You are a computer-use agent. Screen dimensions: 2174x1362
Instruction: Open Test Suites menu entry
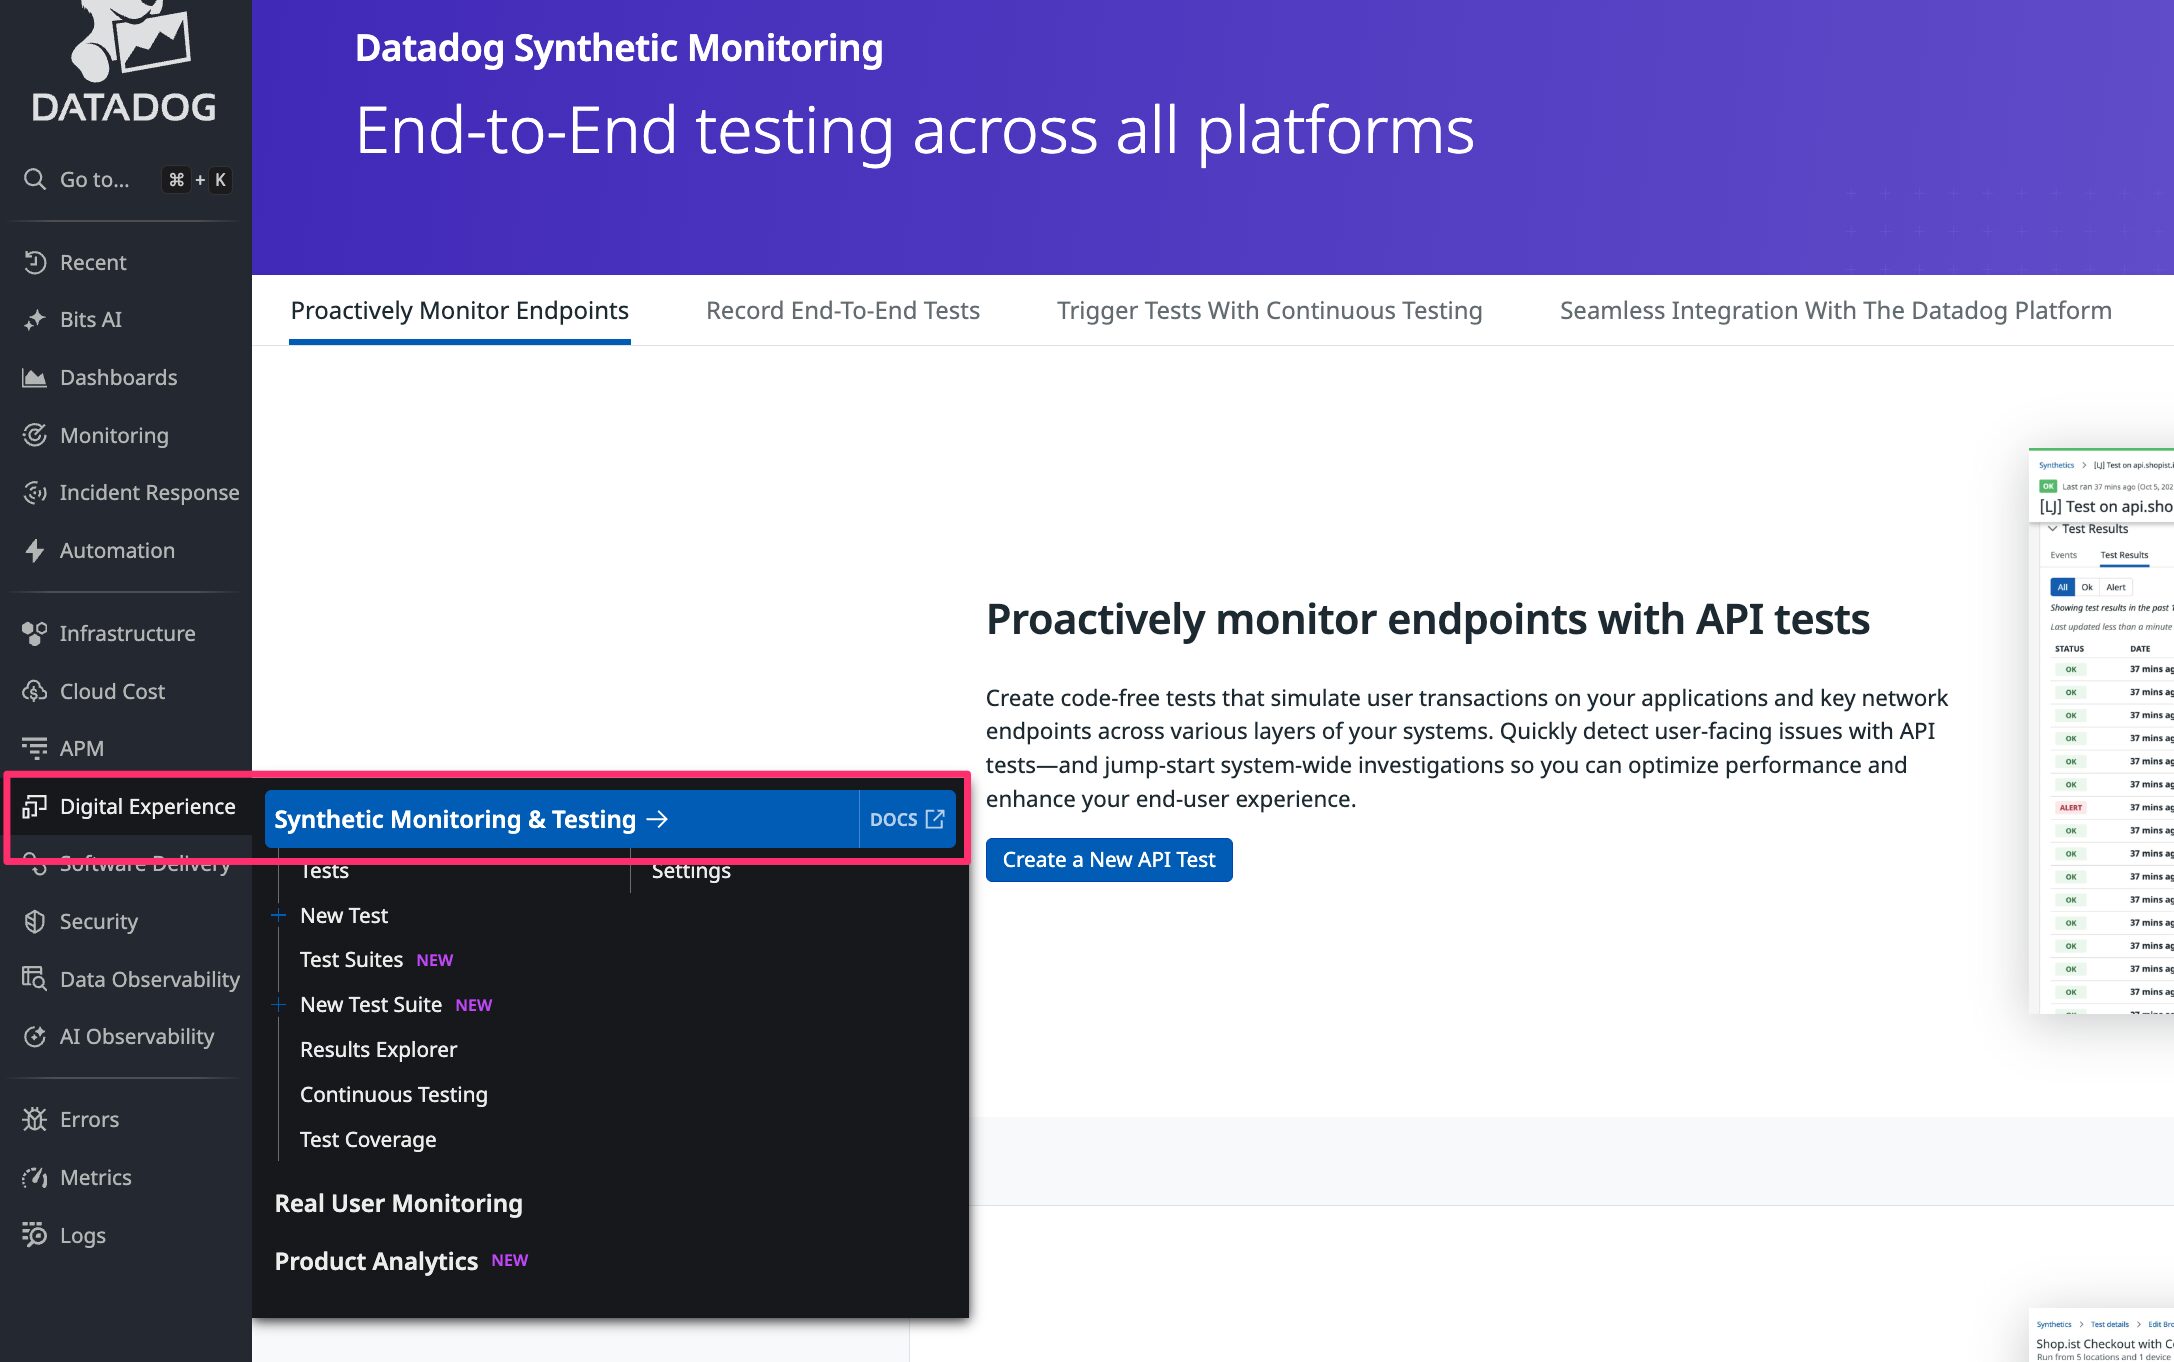coord(351,959)
